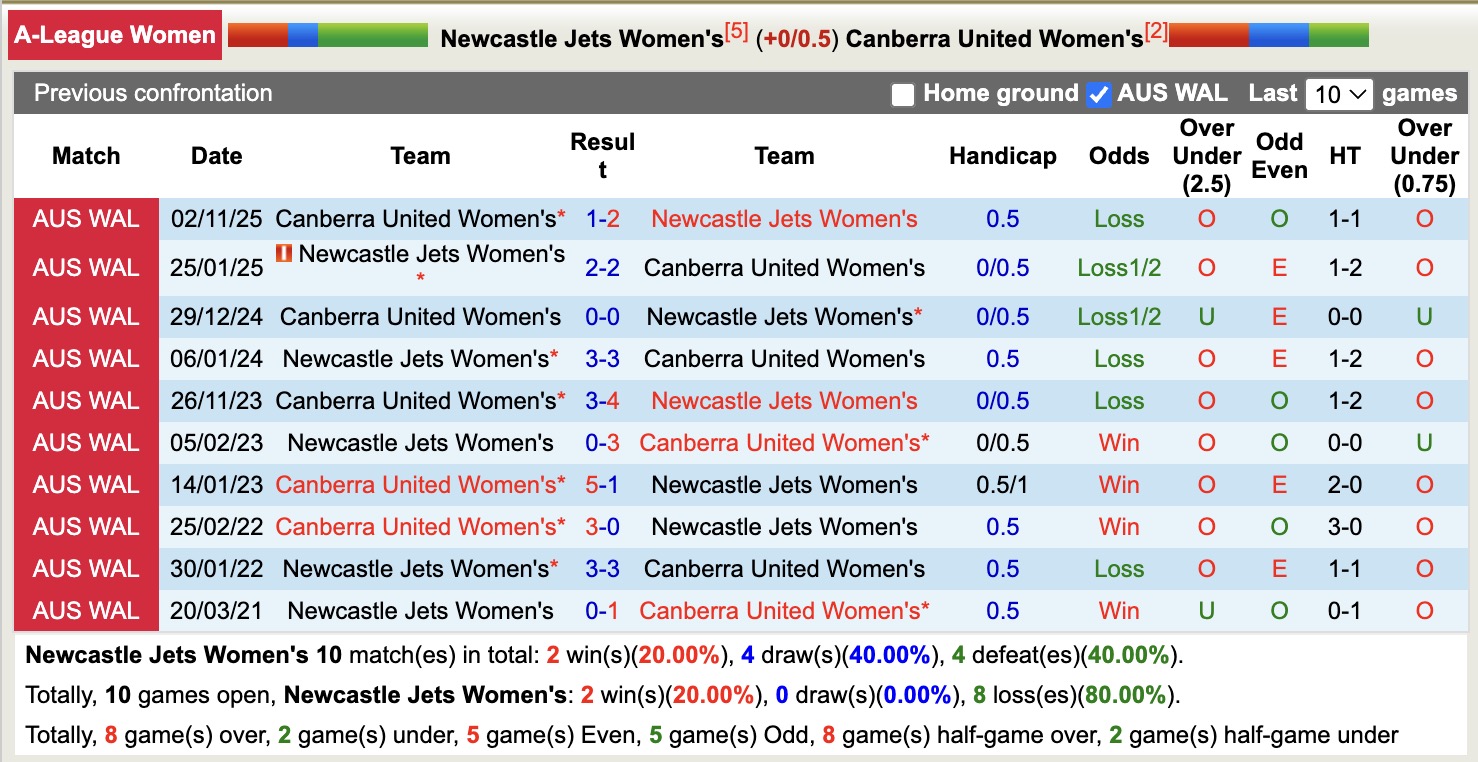The image size is (1478, 762).
Task: Click the asterisk under Newcastle Jets on 25/01/25
Action: click(x=423, y=275)
